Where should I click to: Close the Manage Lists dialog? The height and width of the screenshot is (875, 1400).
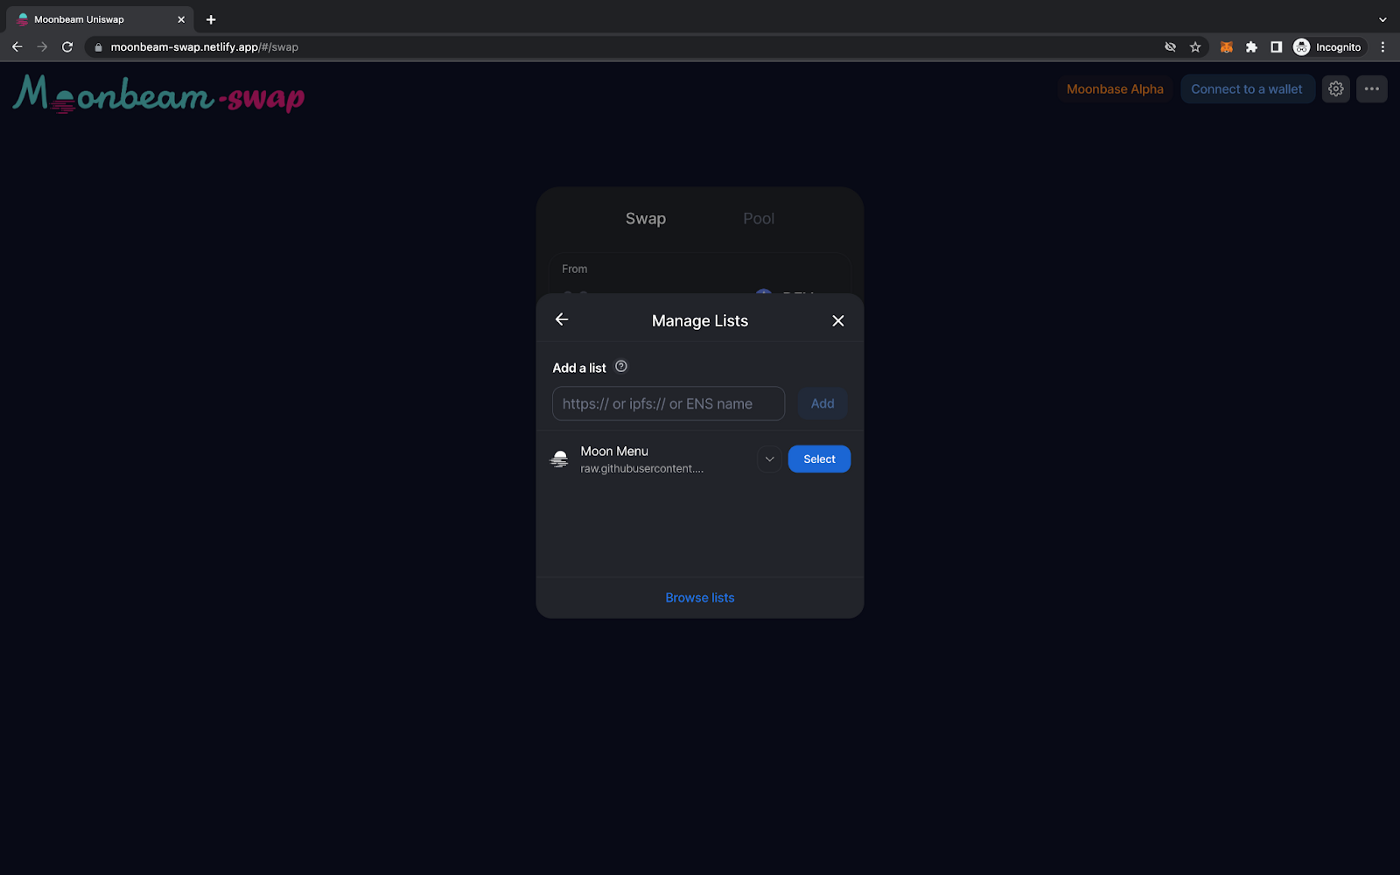coord(838,321)
